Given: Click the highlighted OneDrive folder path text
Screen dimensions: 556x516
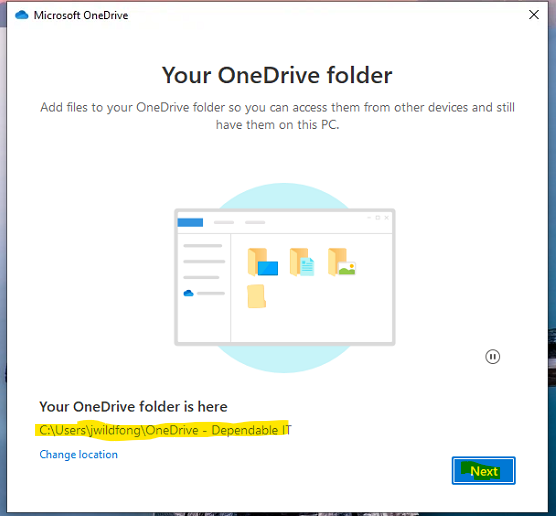Looking at the screenshot, I should click(165, 430).
